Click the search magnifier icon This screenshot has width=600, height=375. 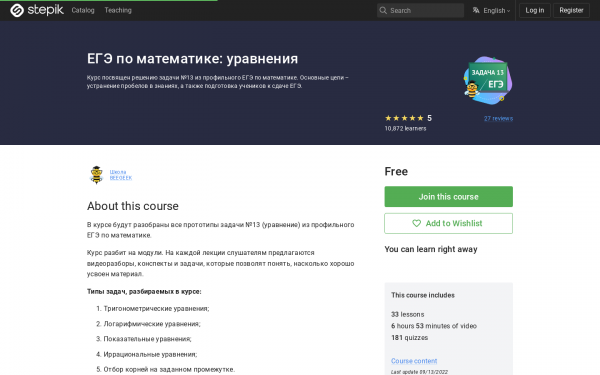(x=383, y=10)
